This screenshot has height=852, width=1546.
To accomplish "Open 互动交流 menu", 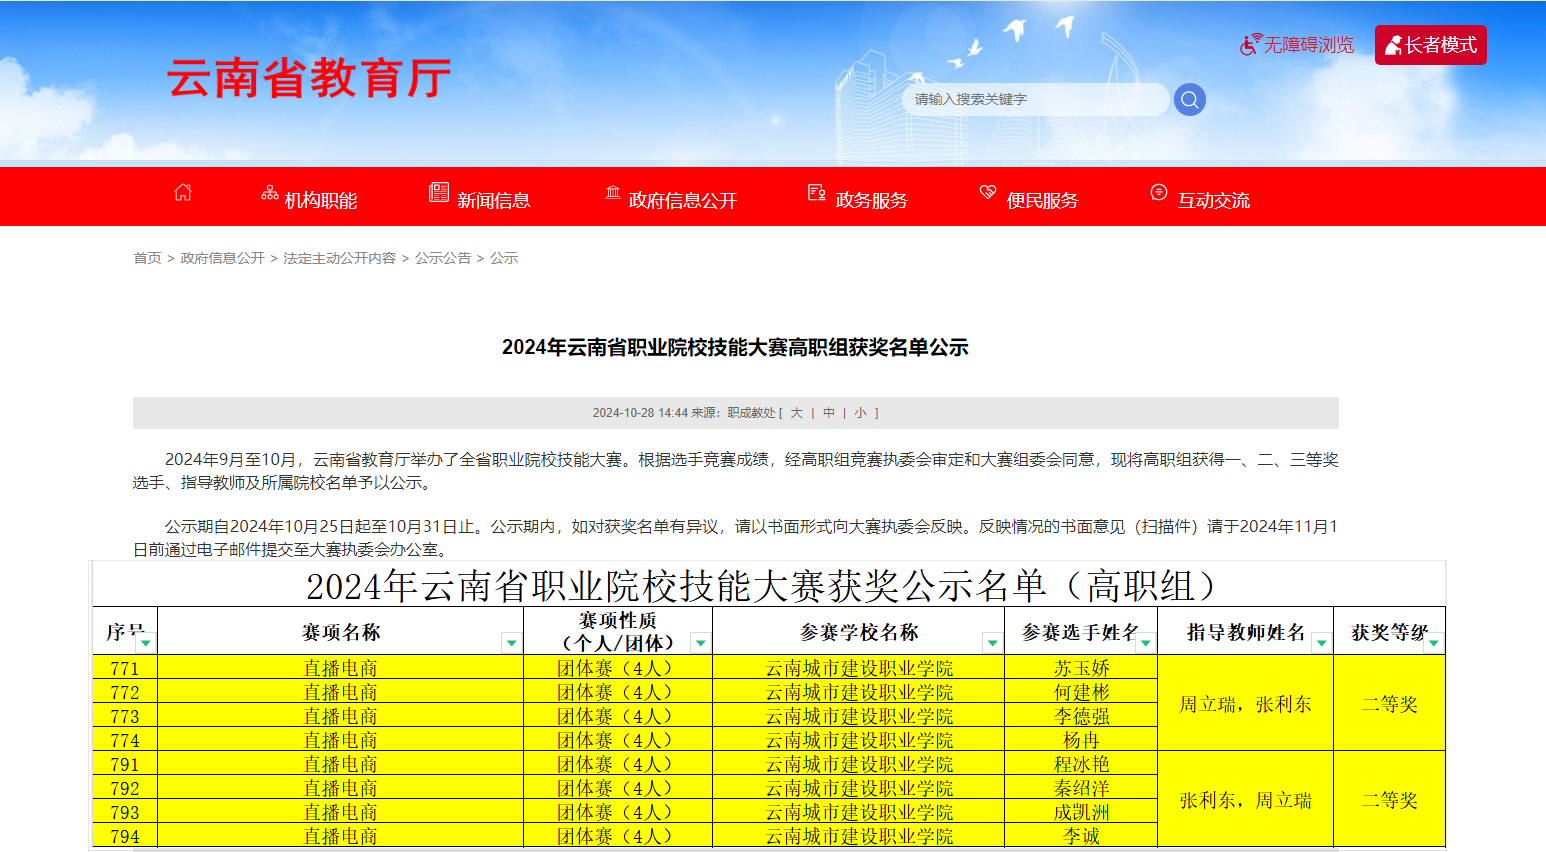I will point(1214,201).
